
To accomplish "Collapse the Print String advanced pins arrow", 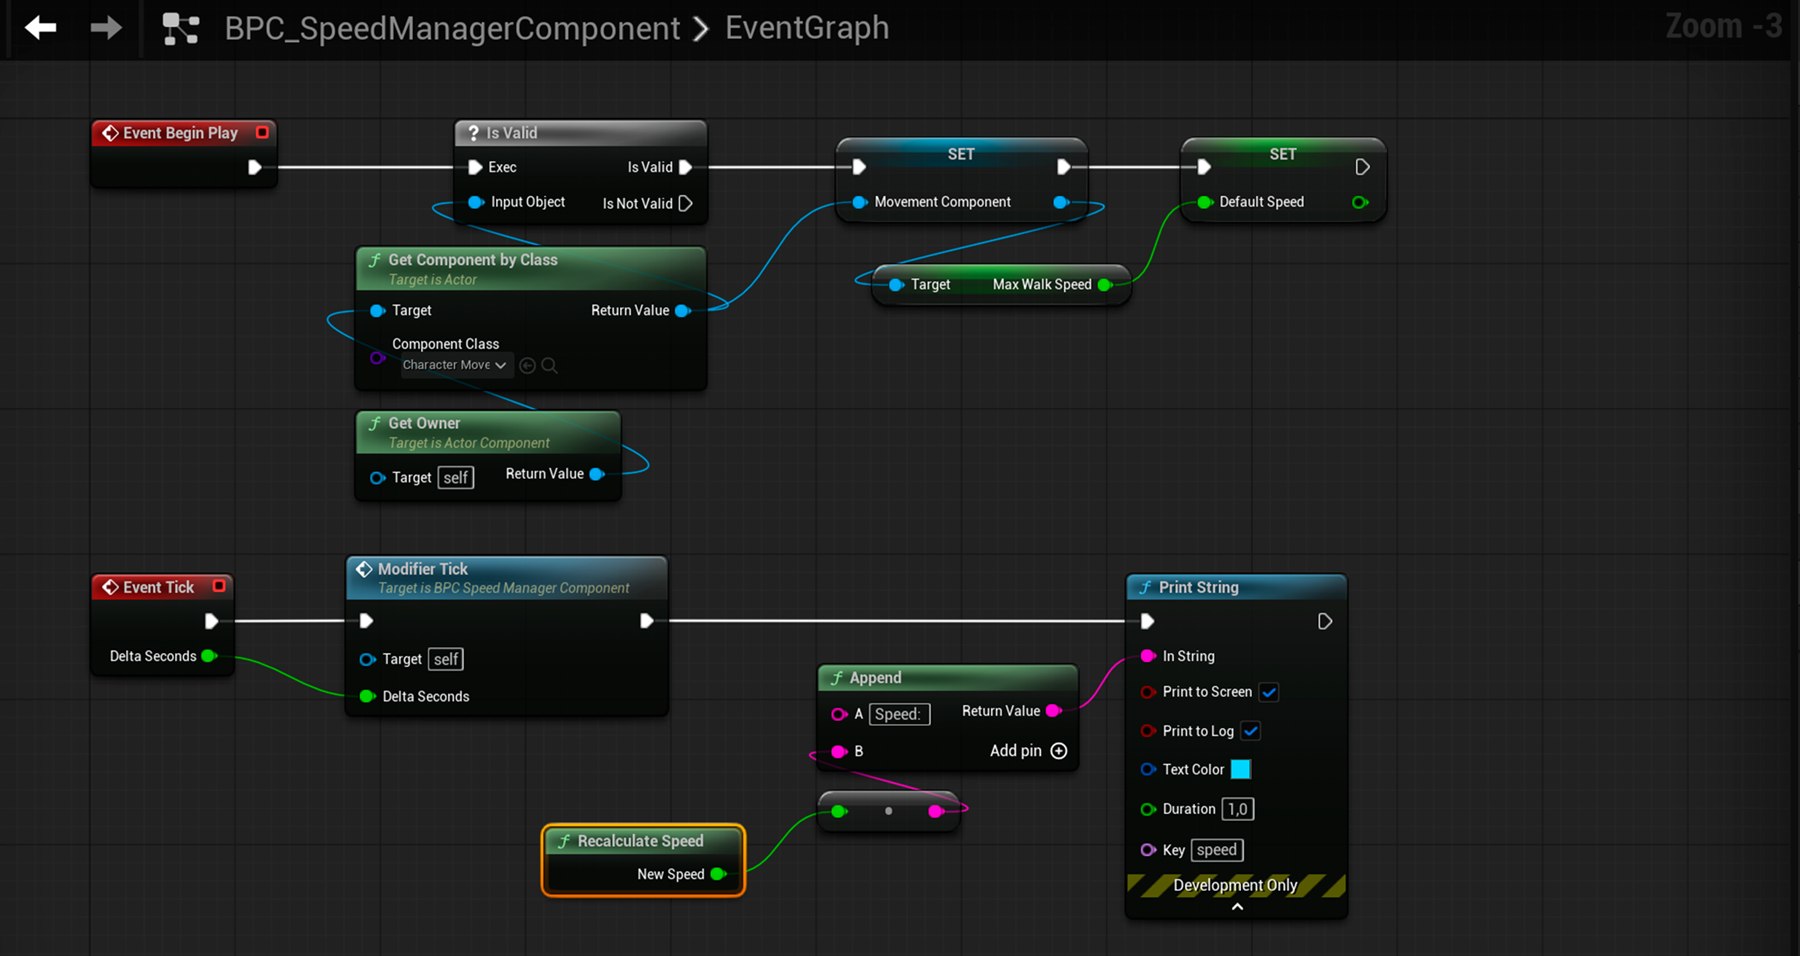I will pos(1237,907).
